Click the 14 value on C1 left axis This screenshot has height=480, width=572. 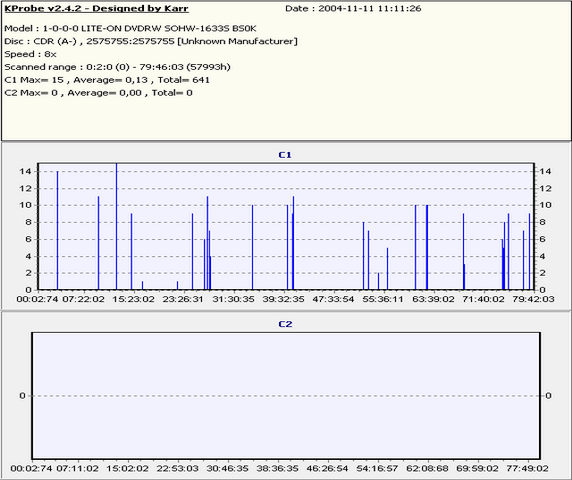pyautogui.click(x=26, y=171)
